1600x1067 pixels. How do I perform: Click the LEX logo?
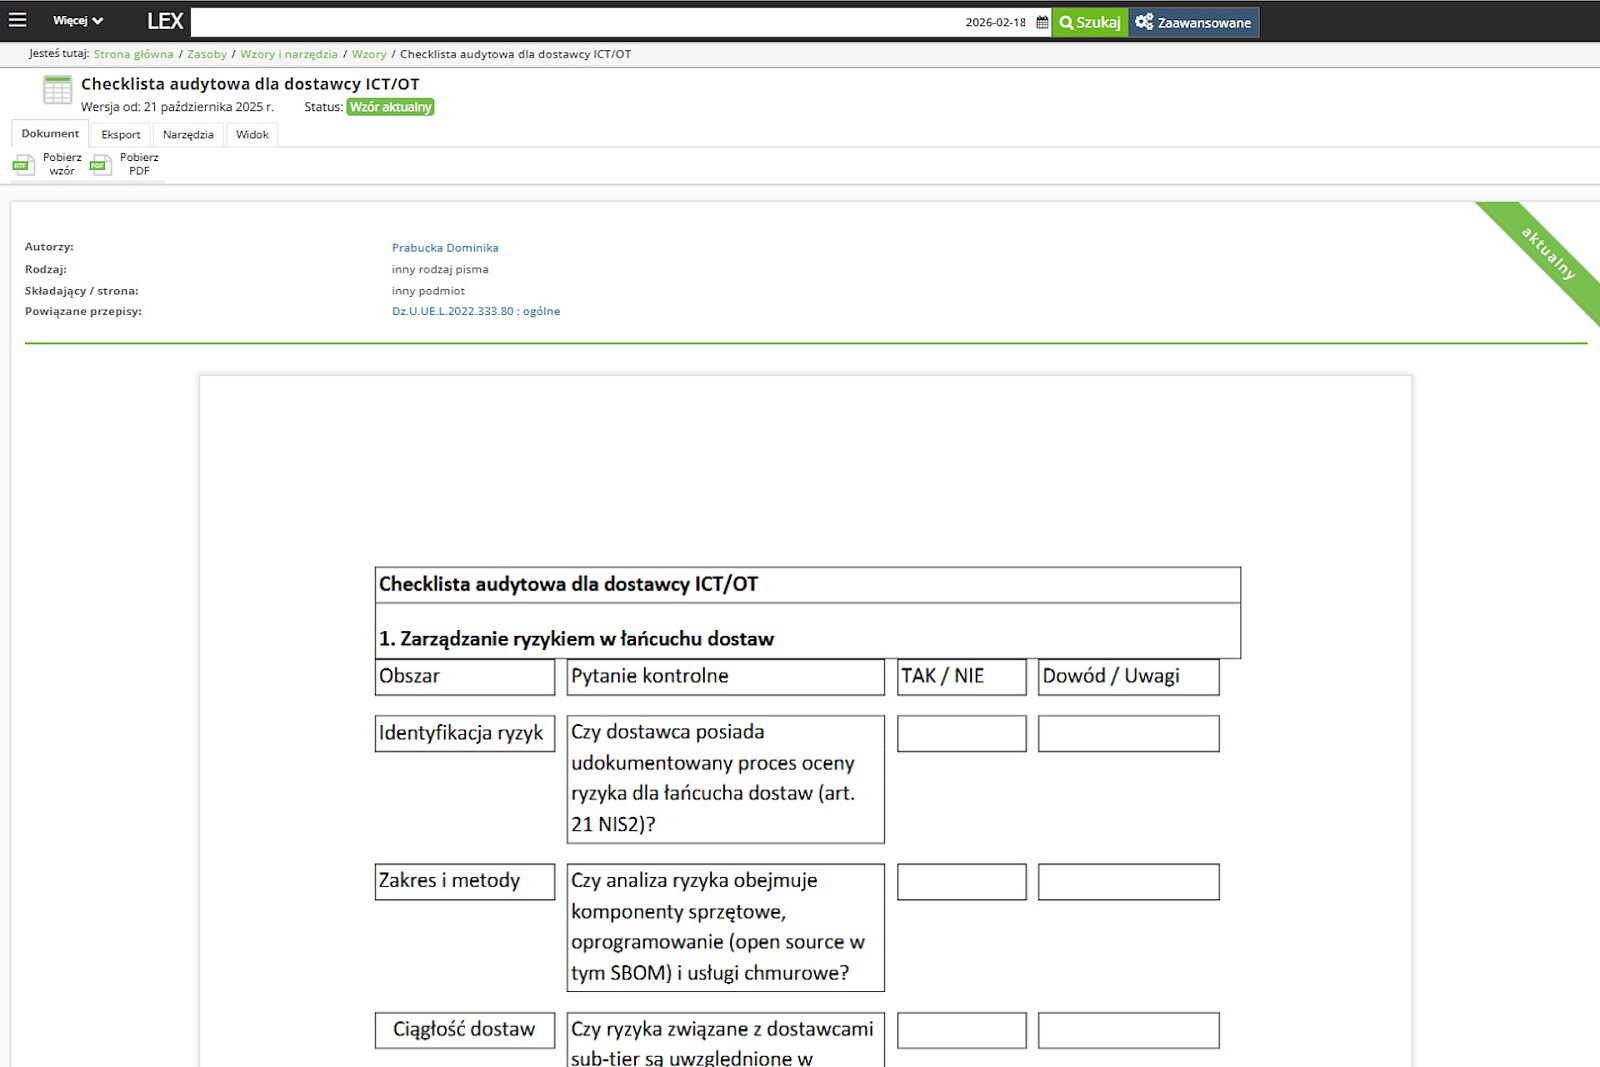(x=165, y=21)
